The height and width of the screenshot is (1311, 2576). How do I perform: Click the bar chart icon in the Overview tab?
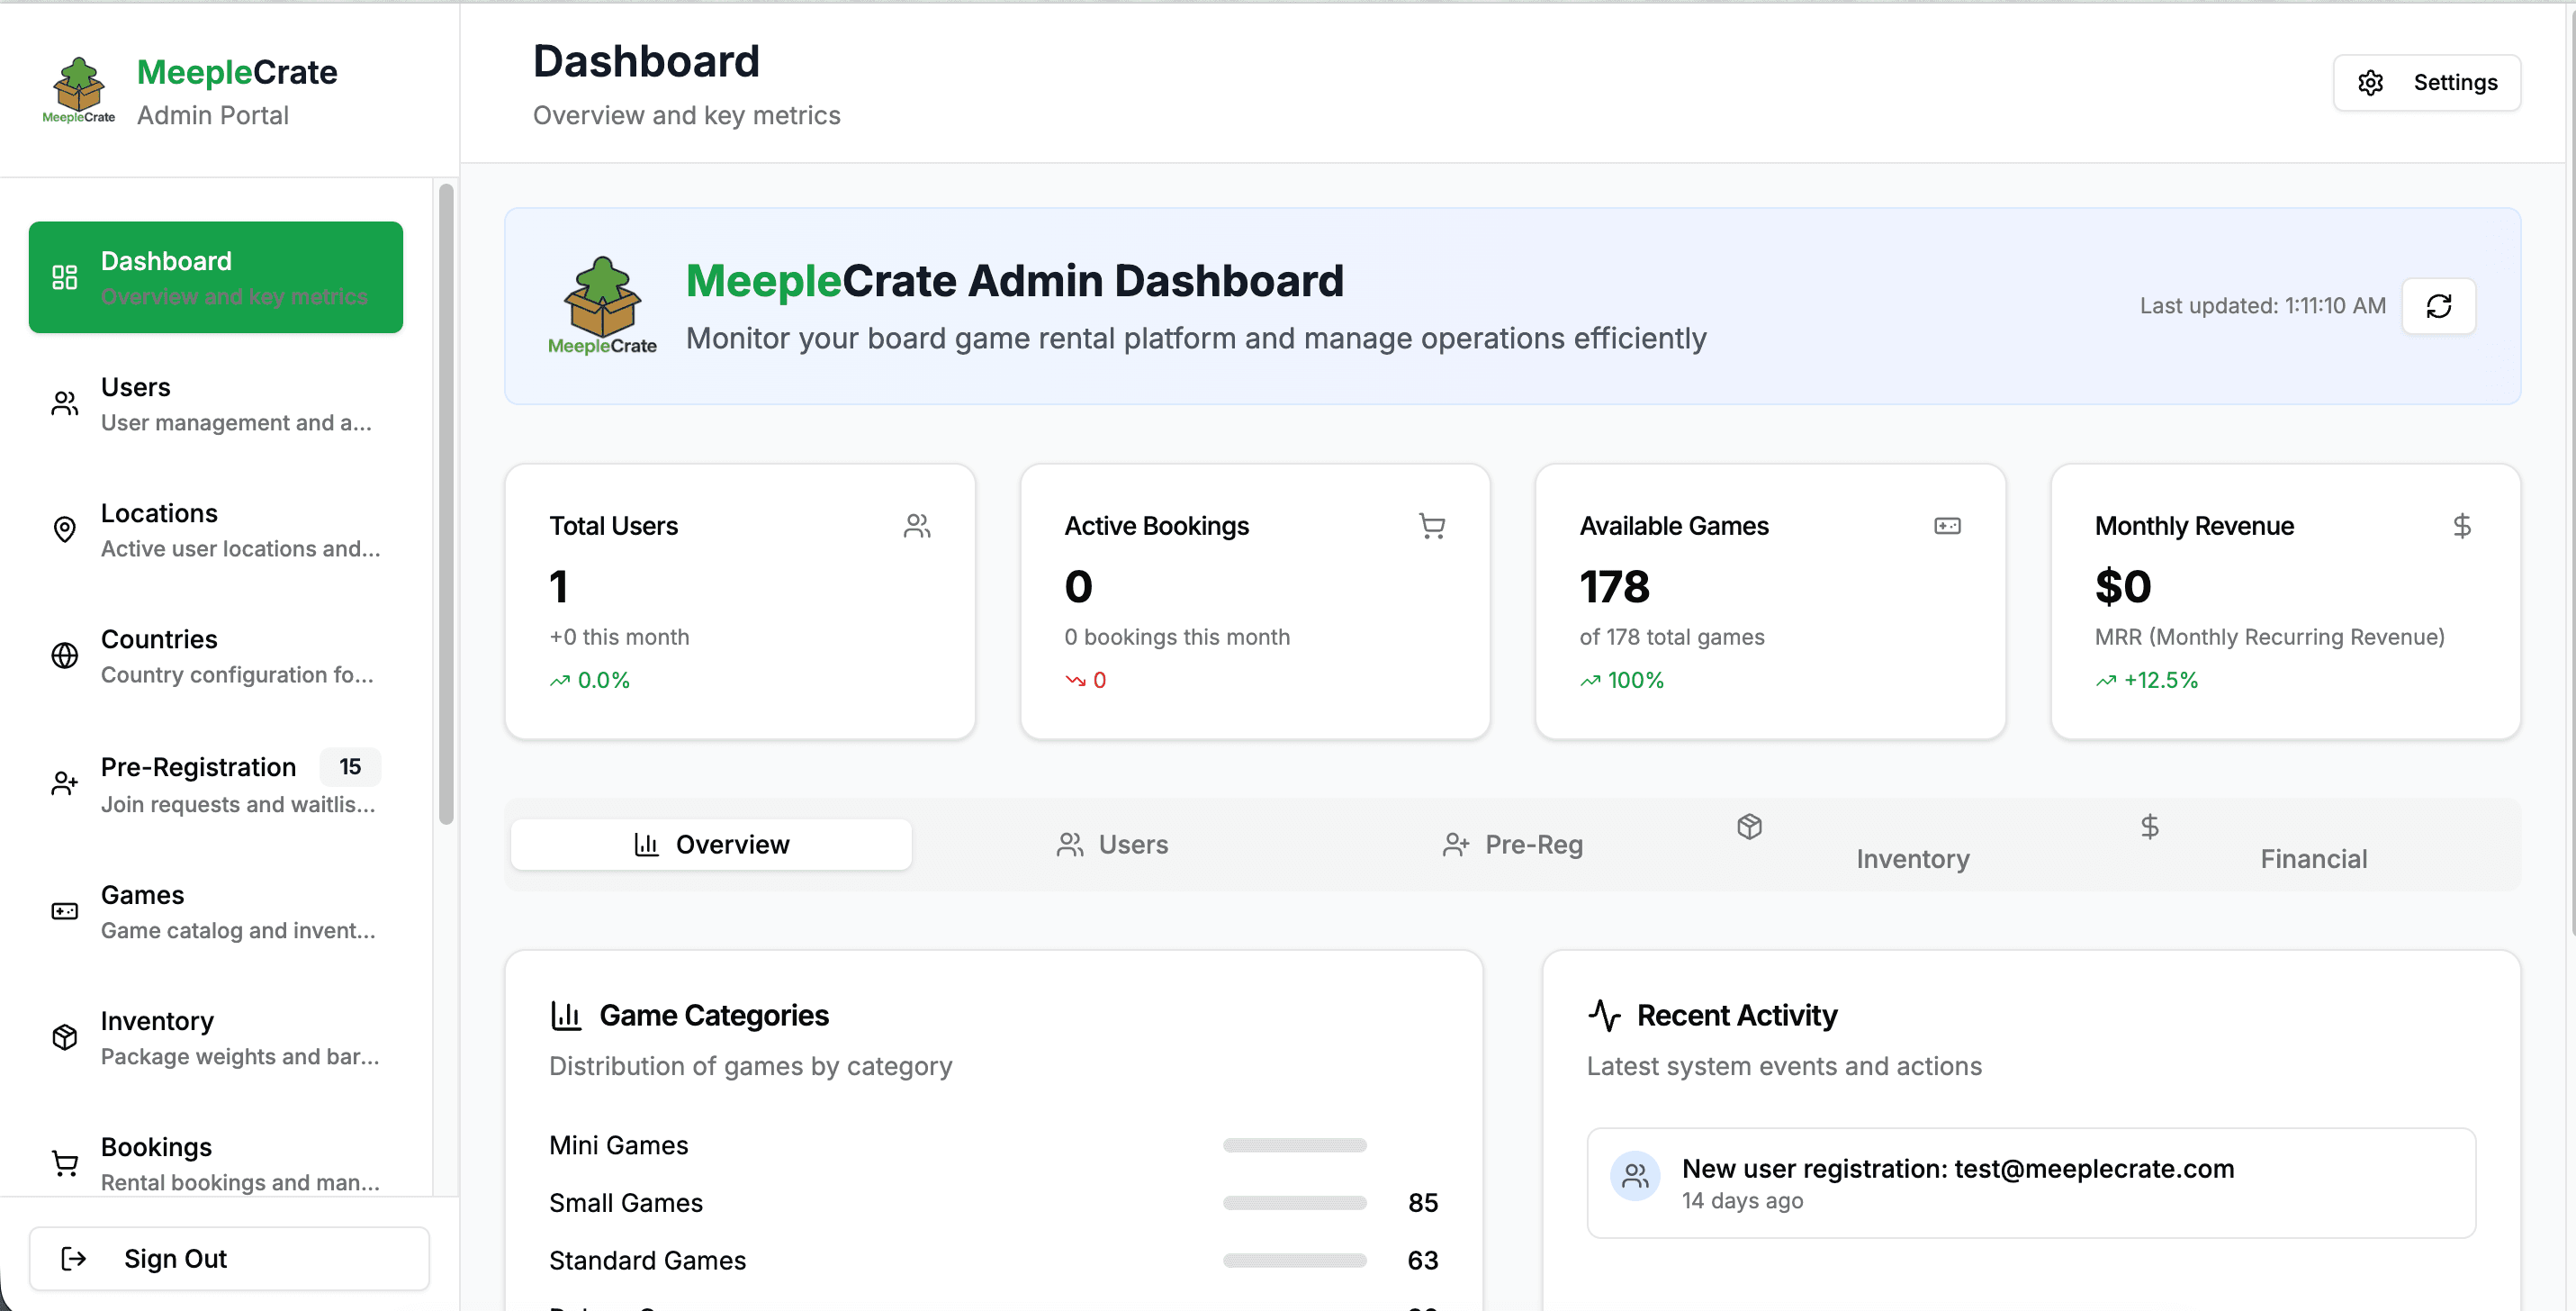[x=647, y=845]
